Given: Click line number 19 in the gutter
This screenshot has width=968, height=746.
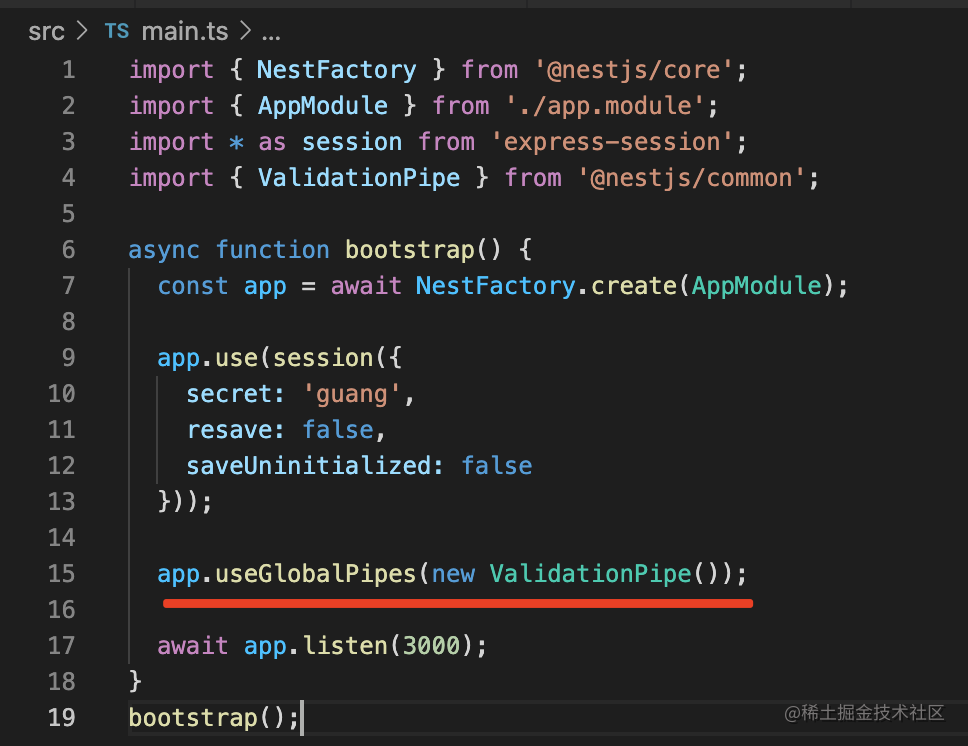Looking at the screenshot, I should pyautogui.click(x=61, y=717).
